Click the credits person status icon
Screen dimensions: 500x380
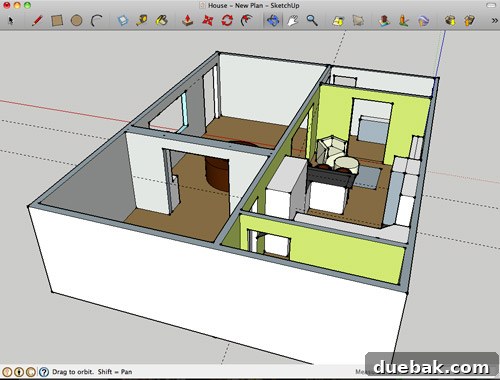point(19,372)
